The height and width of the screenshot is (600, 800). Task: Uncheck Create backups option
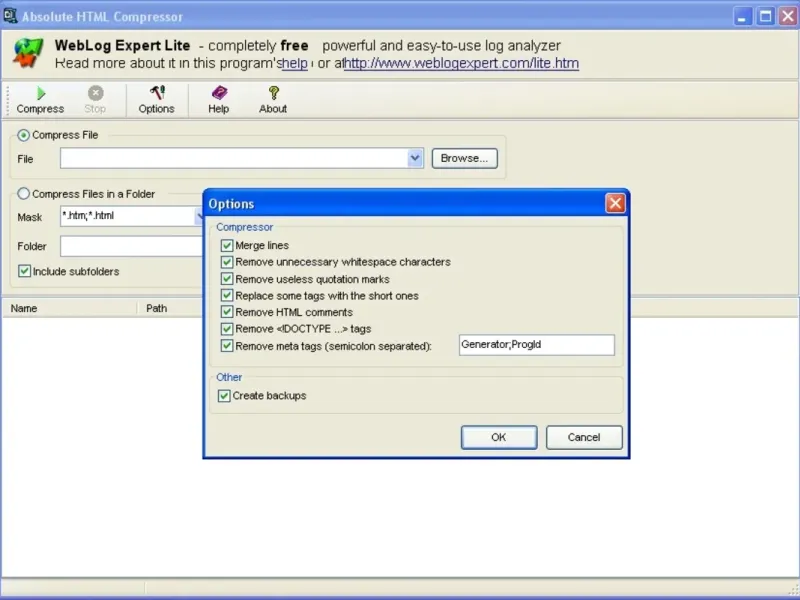coord(224,396)
